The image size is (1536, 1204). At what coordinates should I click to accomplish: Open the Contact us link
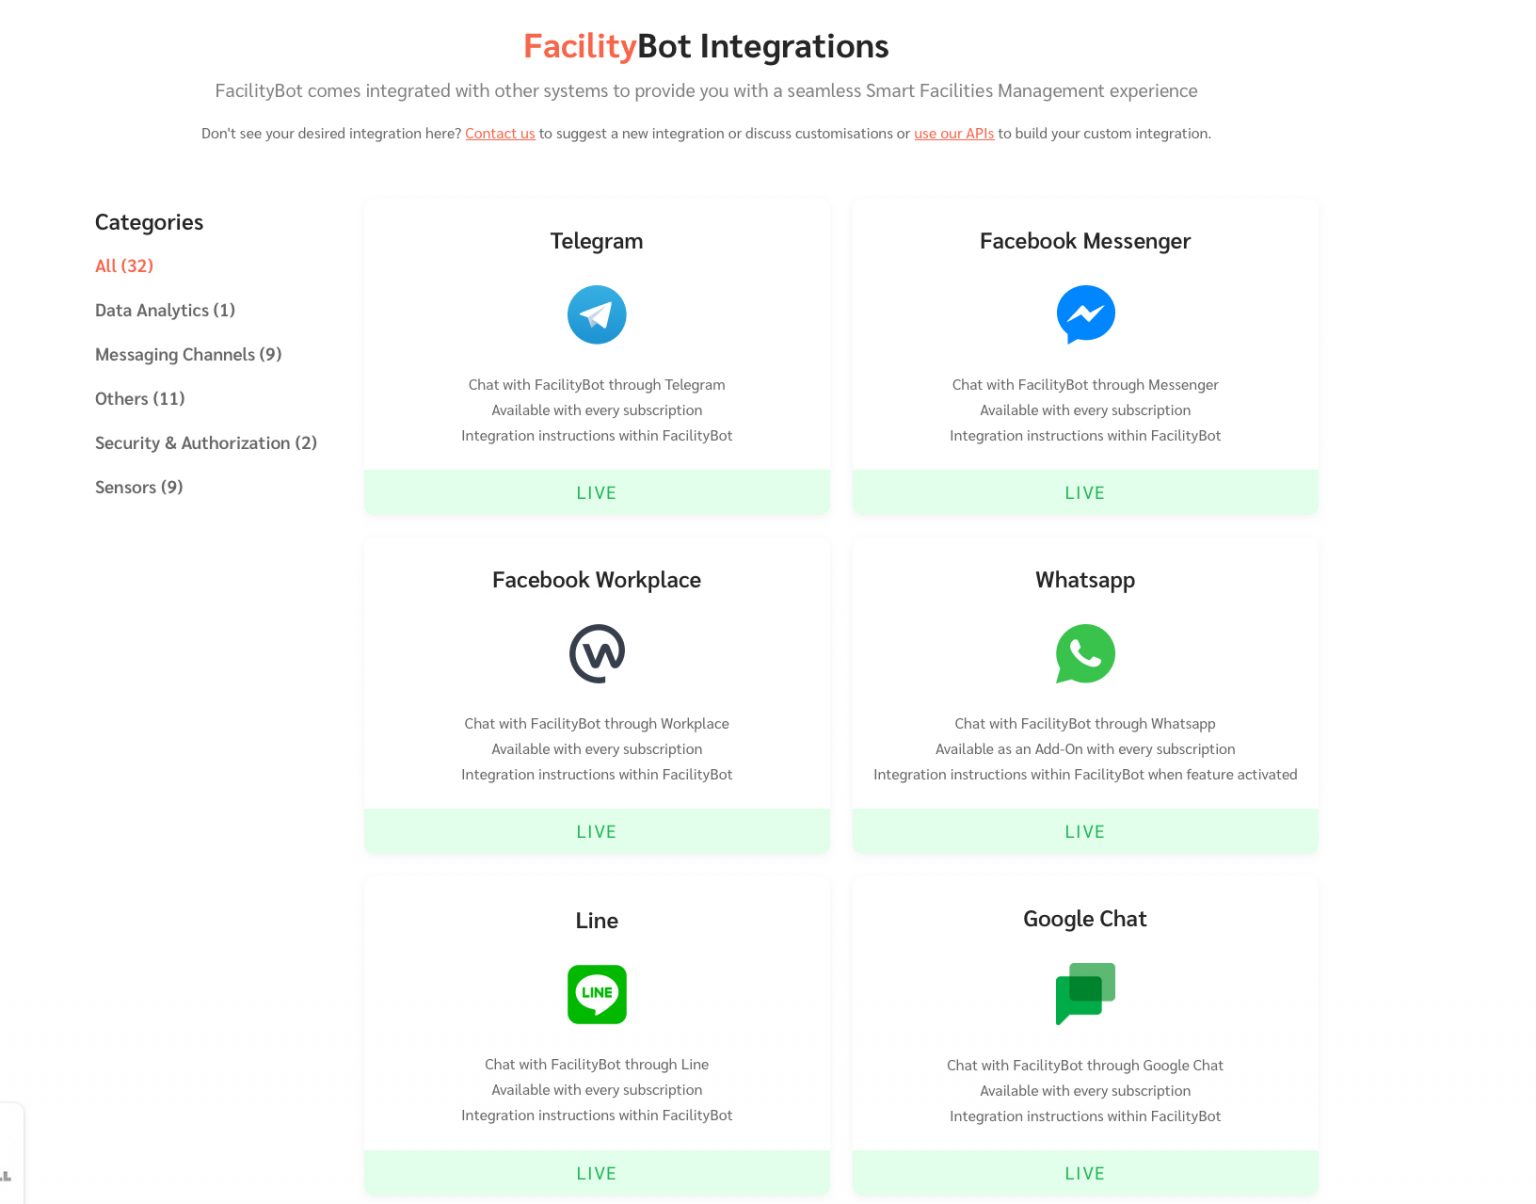(x=500, y=133)
